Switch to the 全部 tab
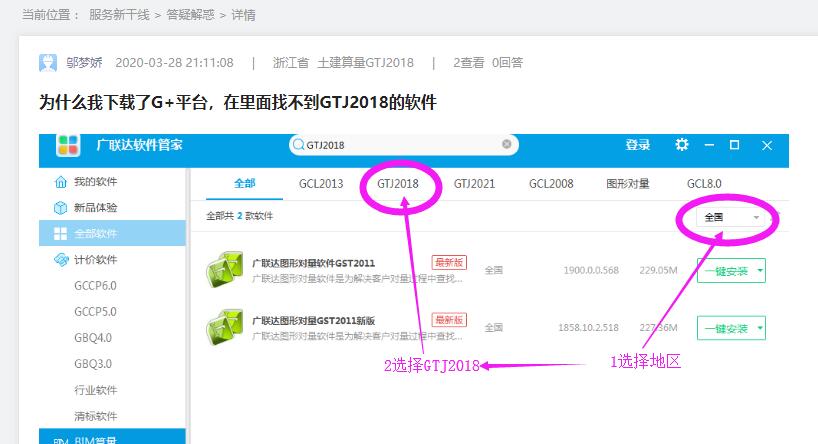This screenshot has height=444, width=818. point(245,184)
